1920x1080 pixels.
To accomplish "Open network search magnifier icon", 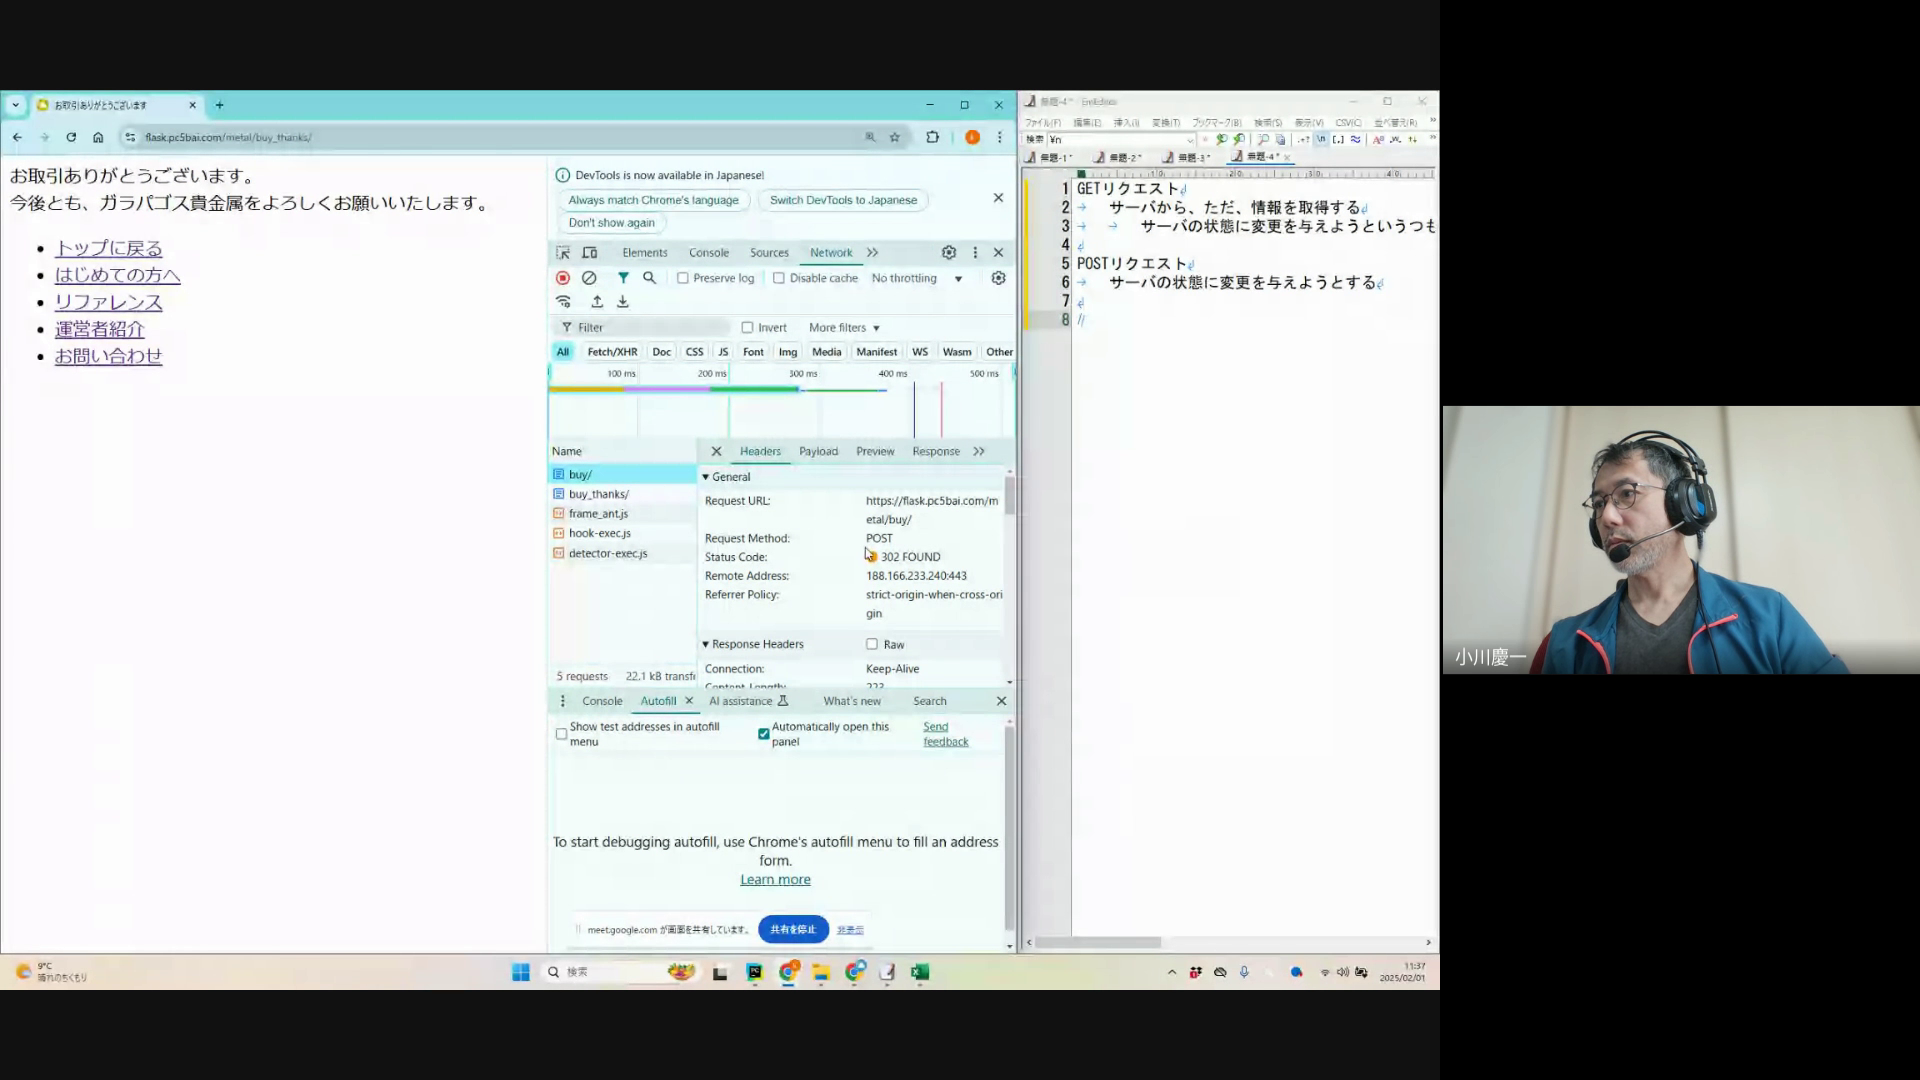I will point(649,278).
